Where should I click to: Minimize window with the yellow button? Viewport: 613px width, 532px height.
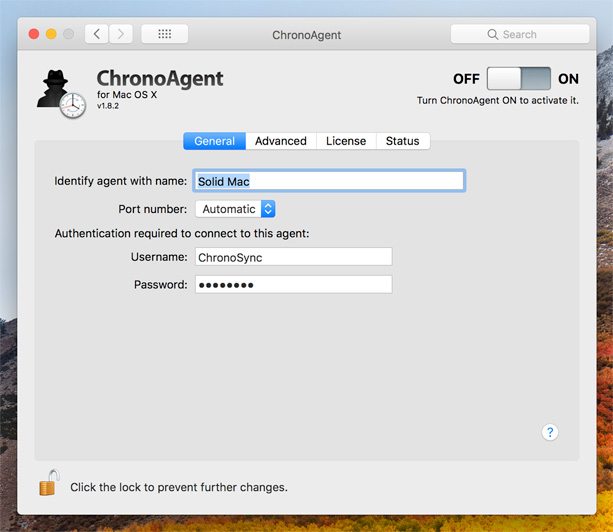[51, 34]
